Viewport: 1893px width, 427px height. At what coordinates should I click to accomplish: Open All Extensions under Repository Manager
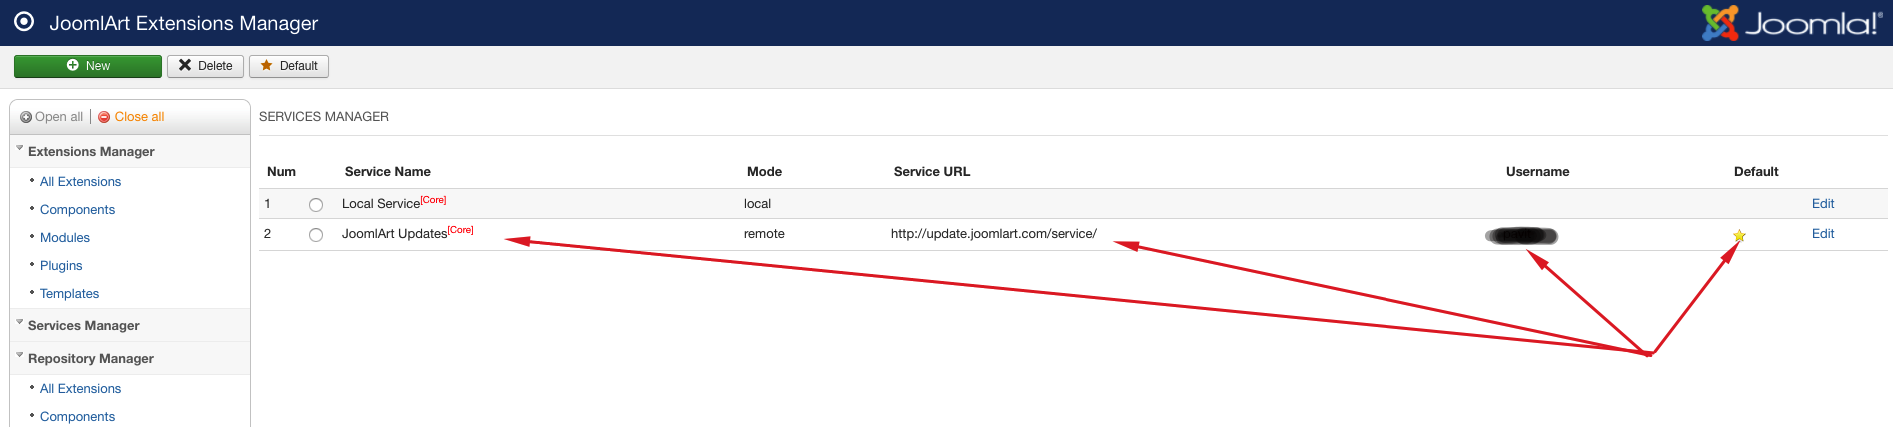coord(80,388)
